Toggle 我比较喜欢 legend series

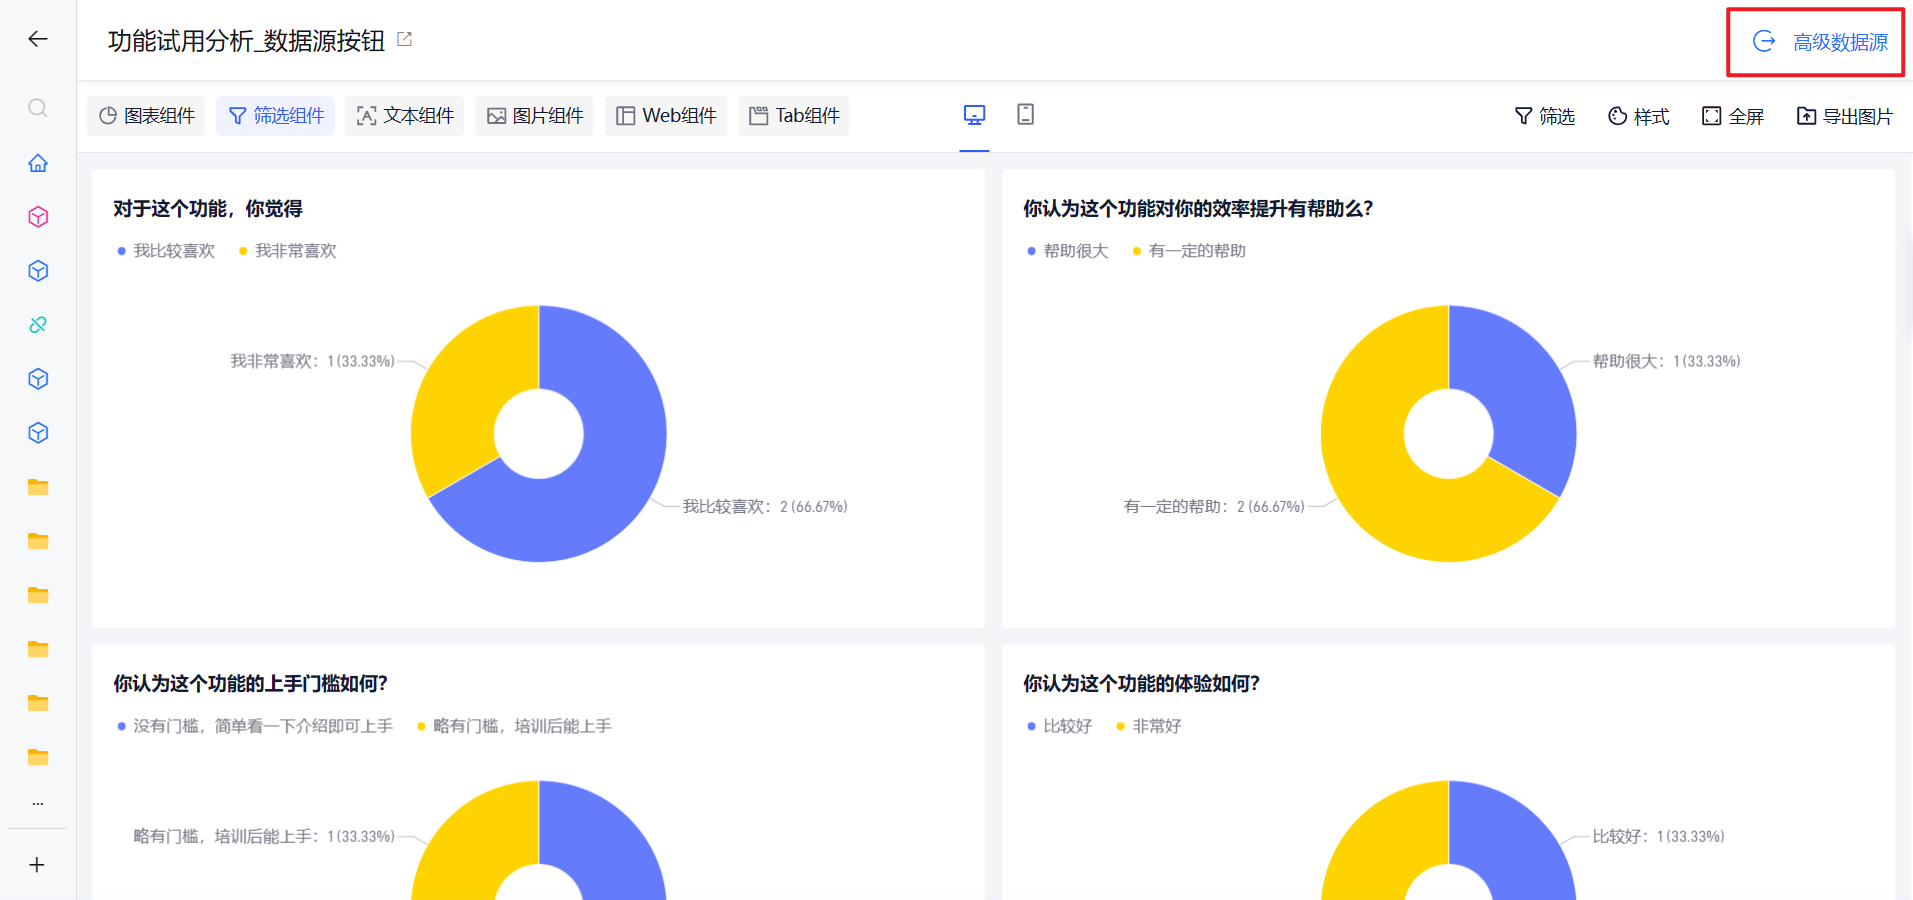tap(166, 251)
